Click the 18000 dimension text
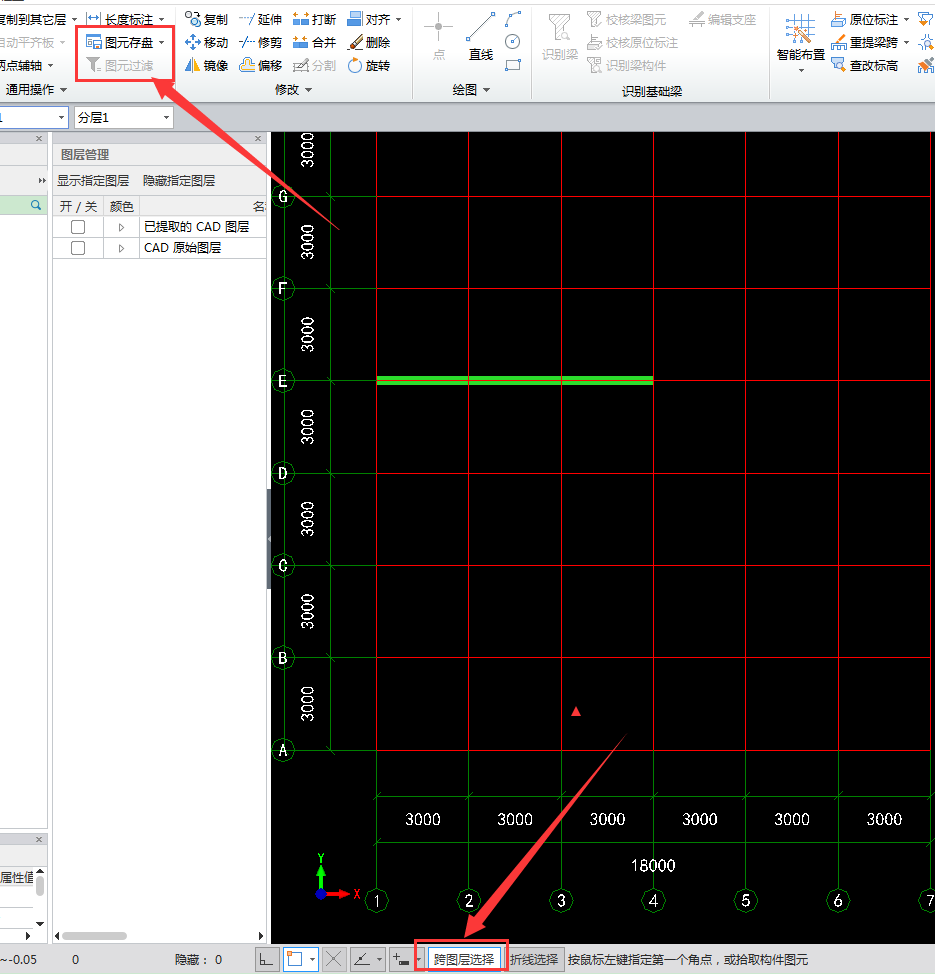935x974 pixels. click(653, 865)
